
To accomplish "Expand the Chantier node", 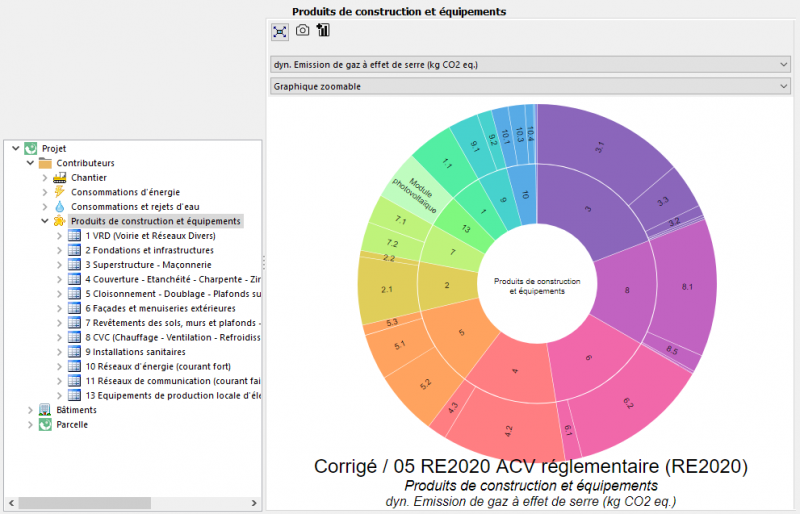I will coord(45,178).
